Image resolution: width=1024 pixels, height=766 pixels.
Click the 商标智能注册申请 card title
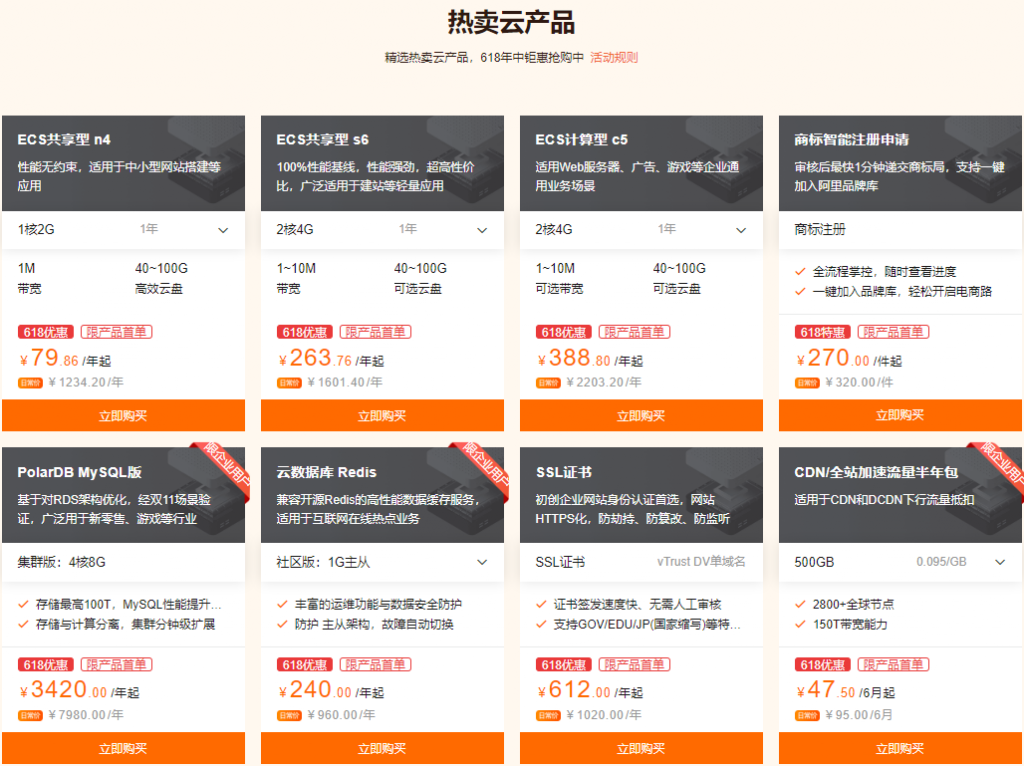(852, 140)
